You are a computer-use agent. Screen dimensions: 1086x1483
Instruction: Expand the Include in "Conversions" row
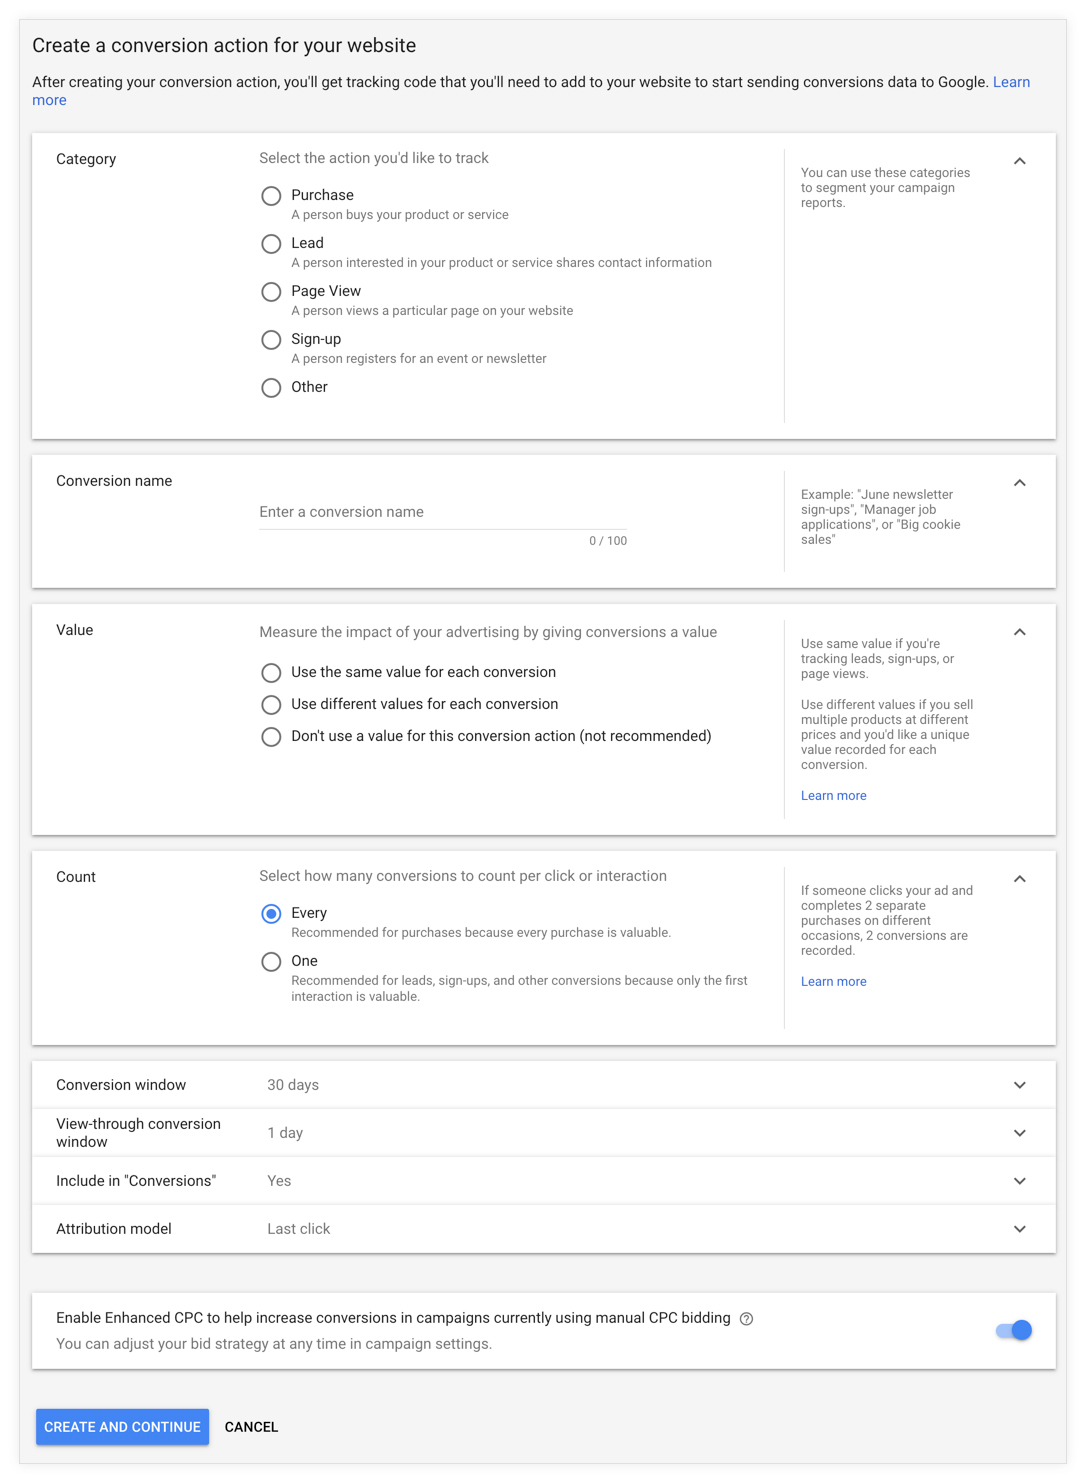click(x=543, y=1181)
